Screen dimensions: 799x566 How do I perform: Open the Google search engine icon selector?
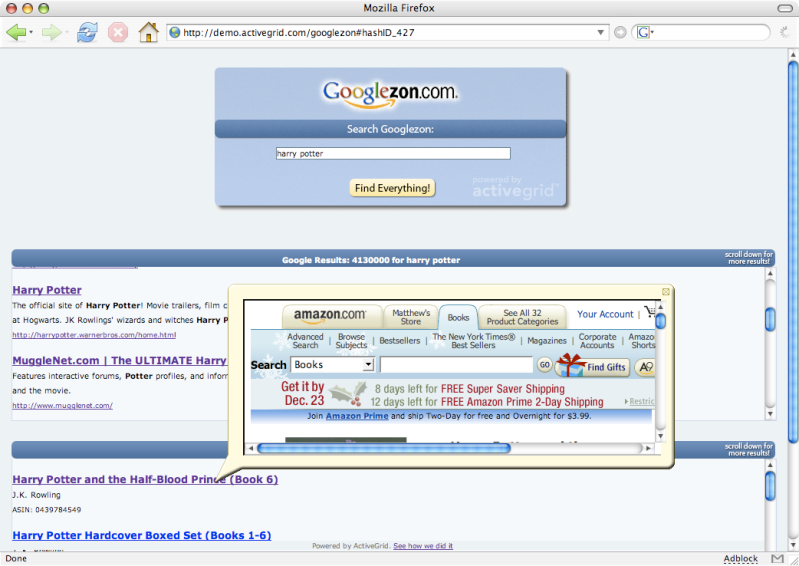click(645, 33)
